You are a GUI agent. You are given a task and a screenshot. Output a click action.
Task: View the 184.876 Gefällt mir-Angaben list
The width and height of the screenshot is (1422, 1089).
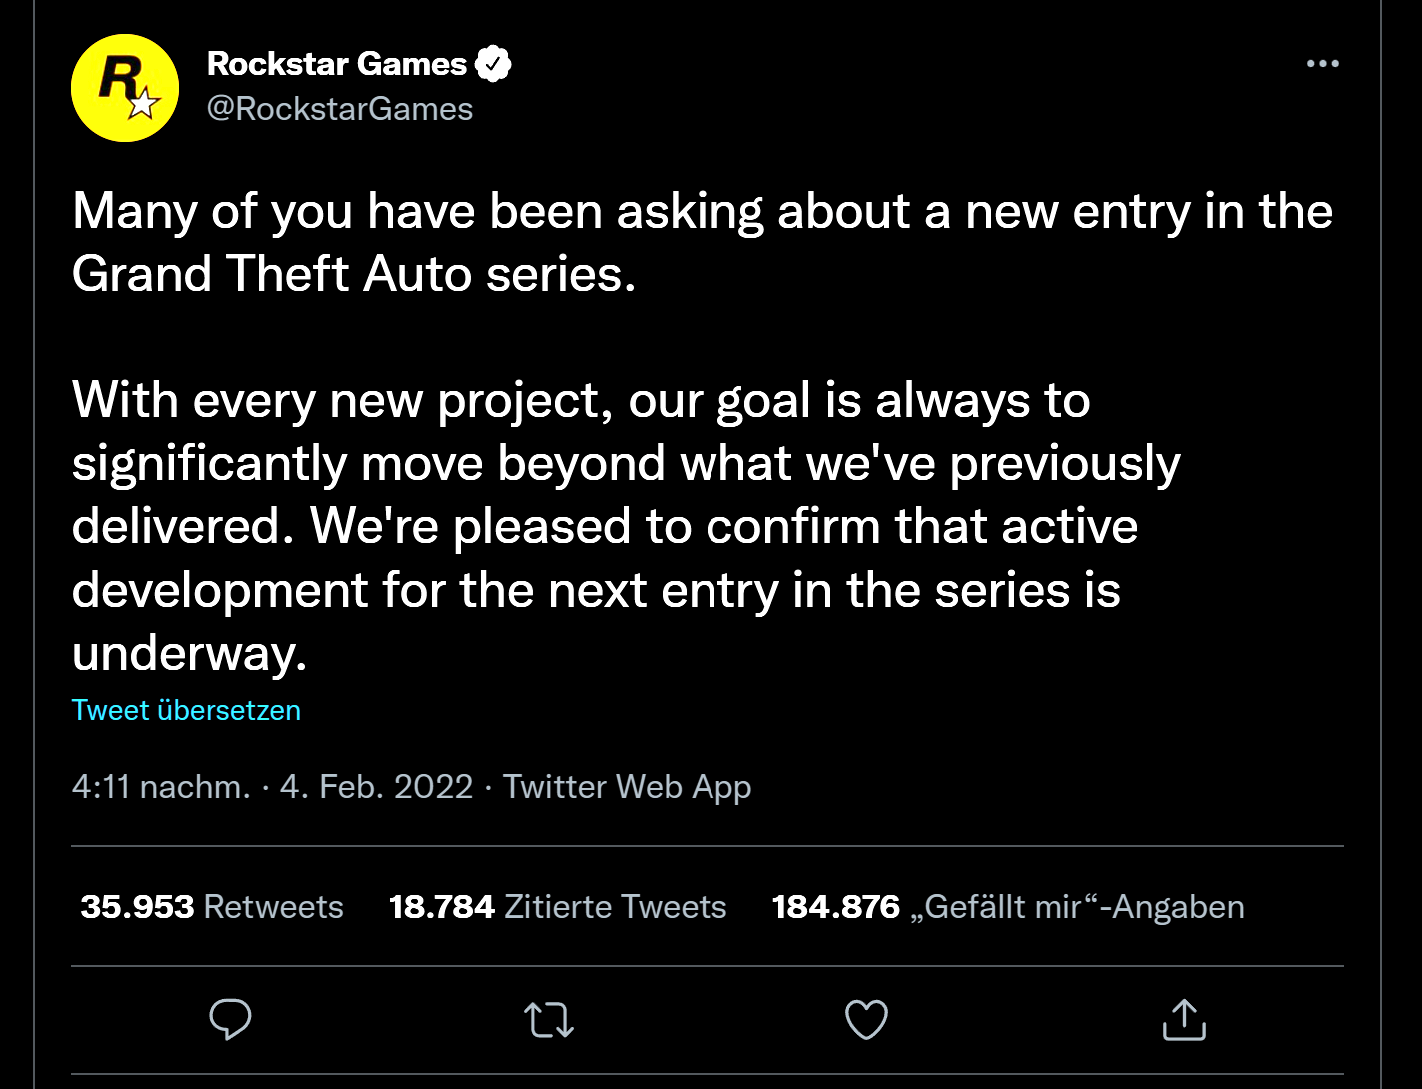click(1007, 907)
